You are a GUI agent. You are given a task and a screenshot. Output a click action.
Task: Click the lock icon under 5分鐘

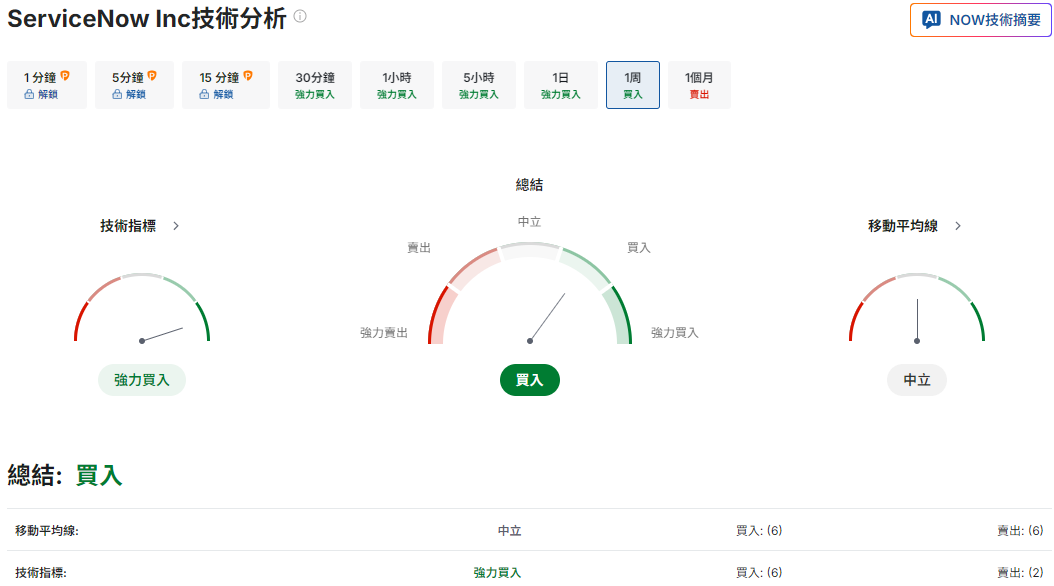click(117, 94)
